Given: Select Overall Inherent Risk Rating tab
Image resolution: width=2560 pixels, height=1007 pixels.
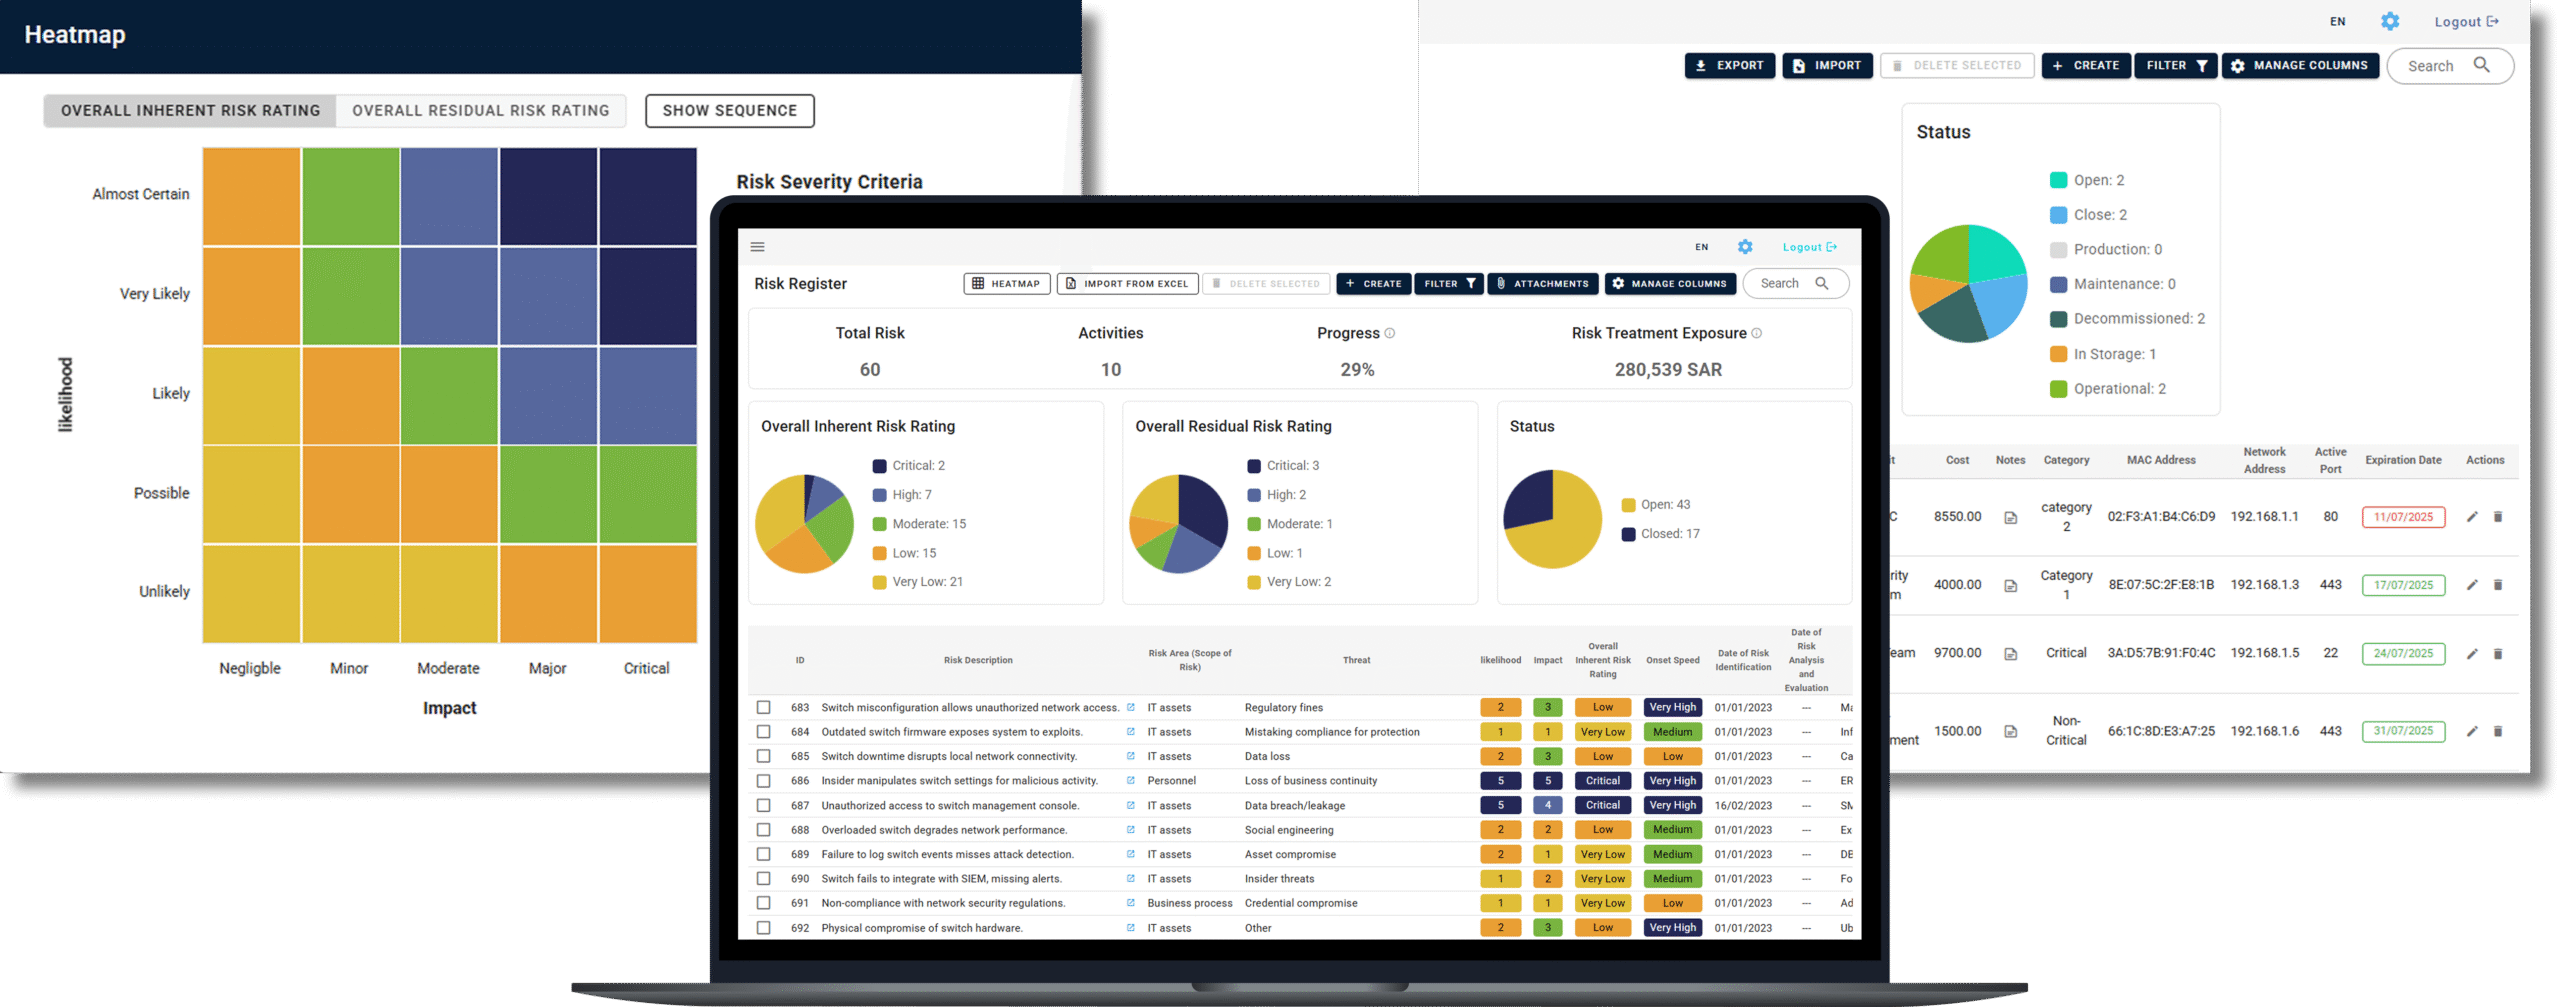Looking at the screenshot, I should click(190, 111).
